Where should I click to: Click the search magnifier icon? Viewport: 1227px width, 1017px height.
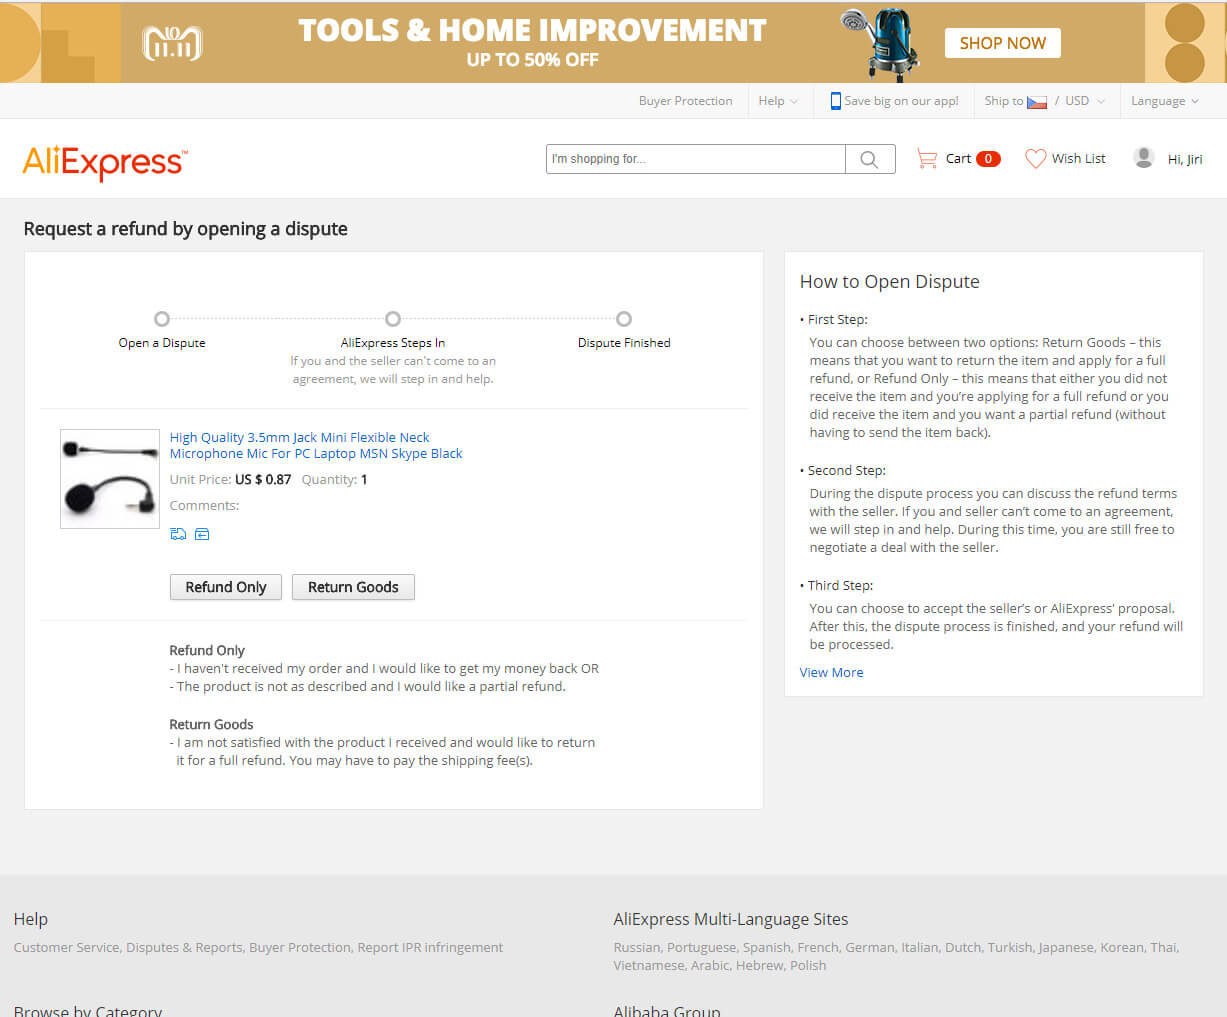[869, 159]
